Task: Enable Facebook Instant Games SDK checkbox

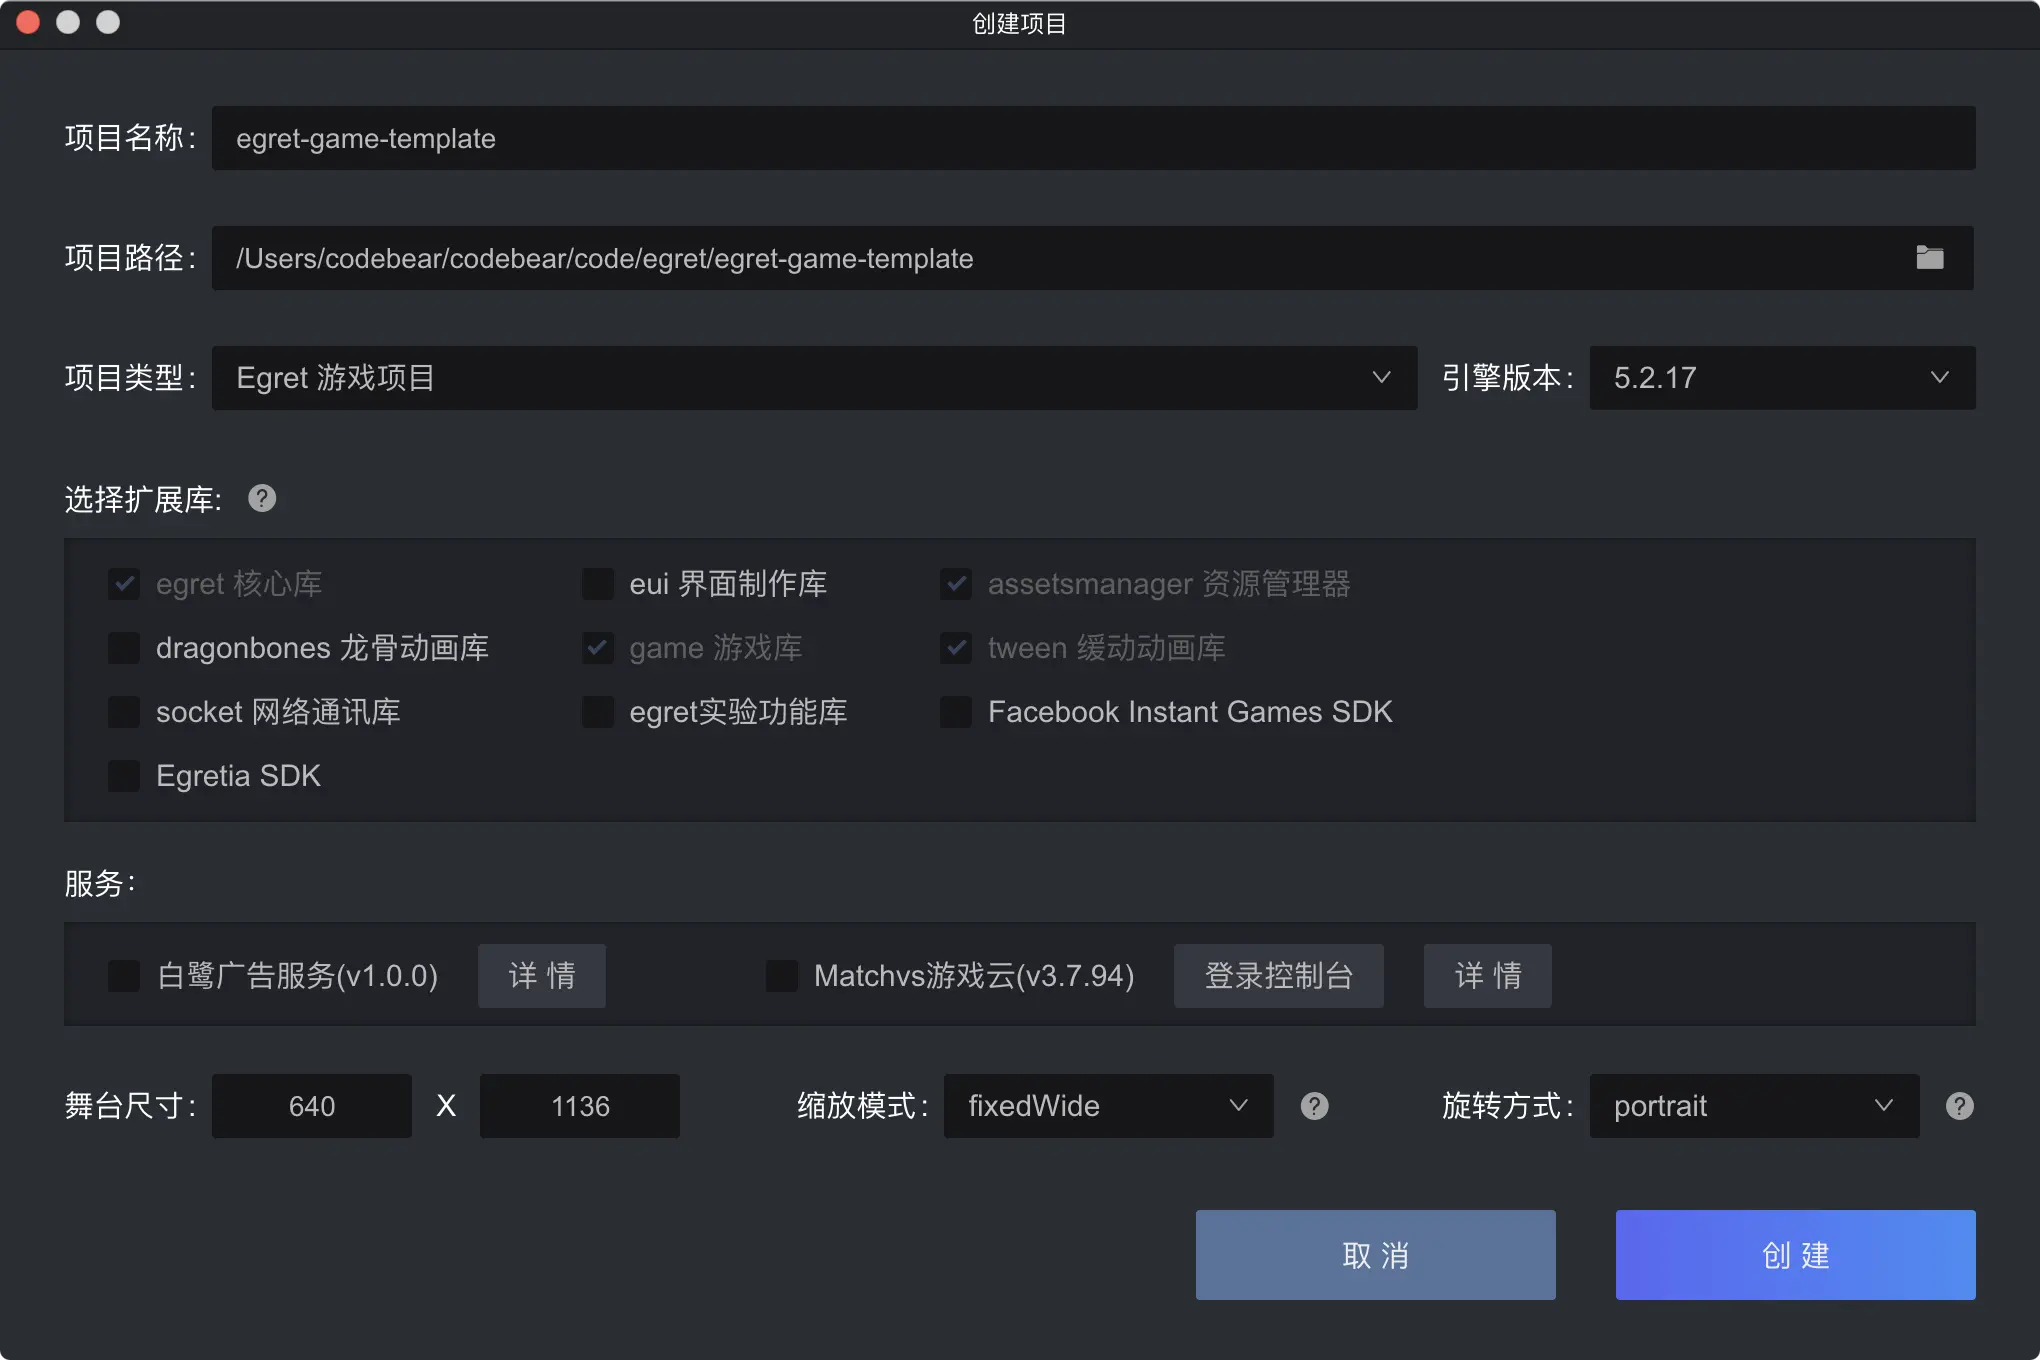Action: 956,712
